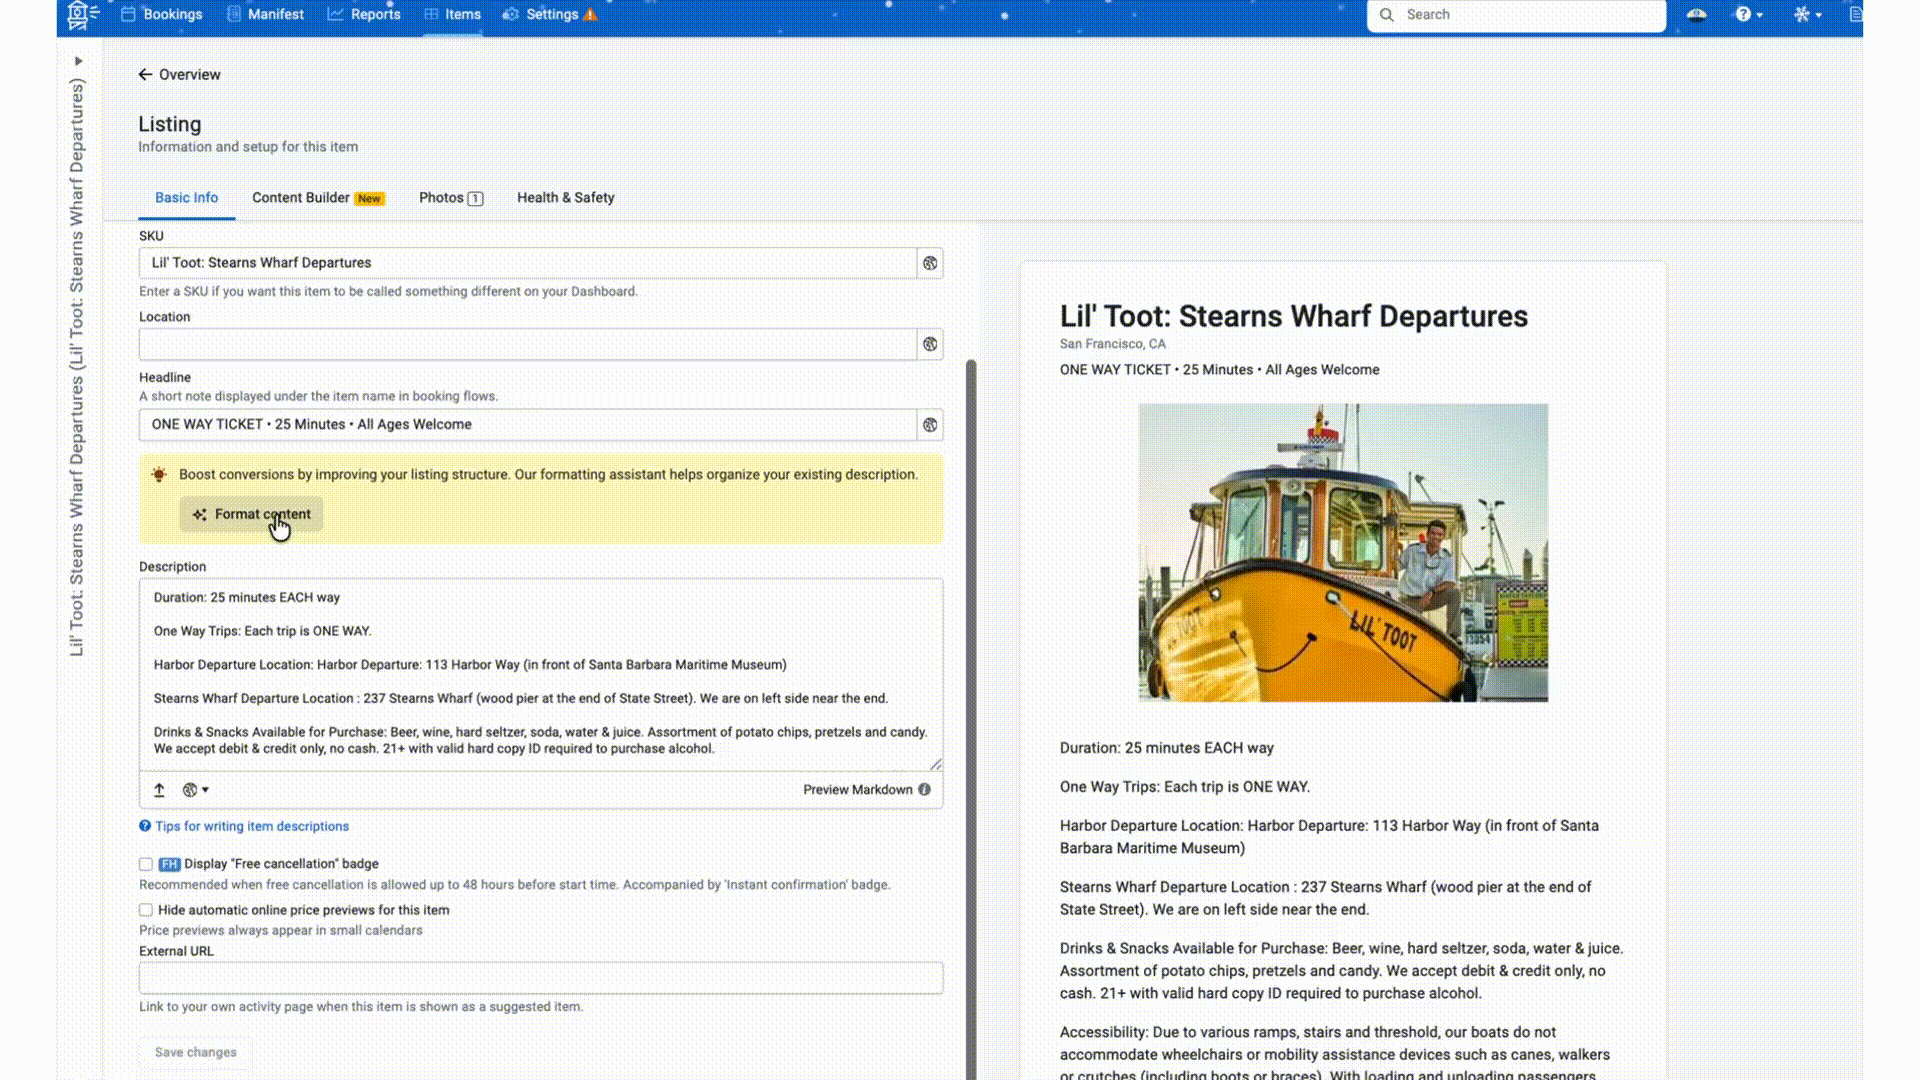
Task: Click the globe translate icon beside Headline field
Action: coord(930,425)
